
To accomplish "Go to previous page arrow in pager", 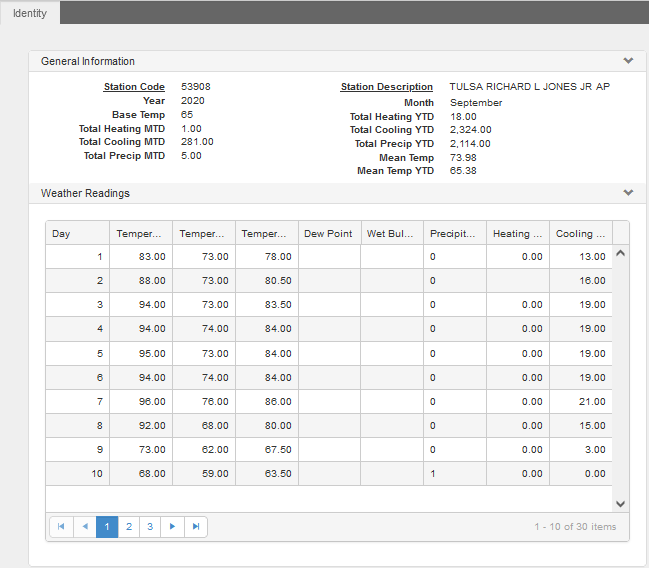I will click(x=85, y=527).
